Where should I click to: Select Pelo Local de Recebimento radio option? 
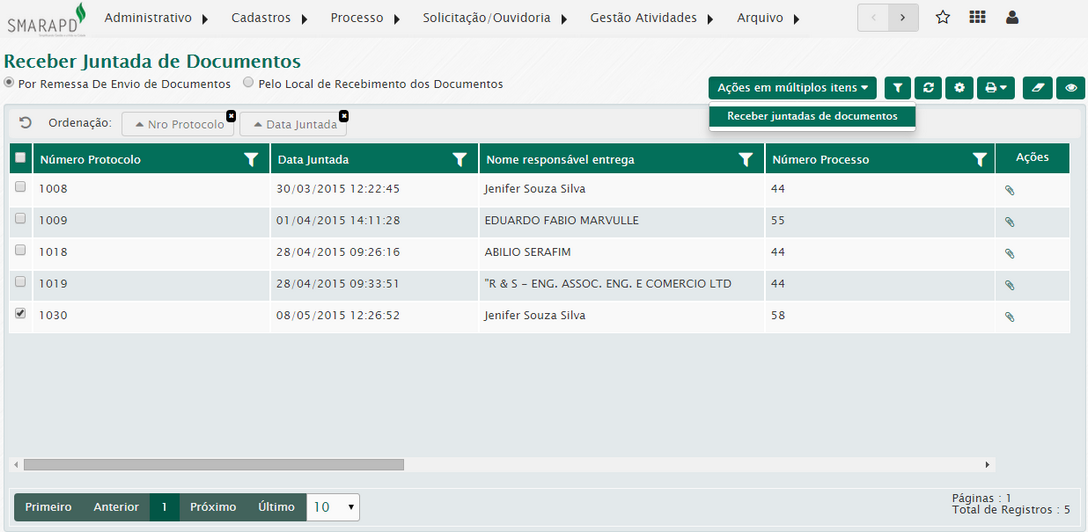pos(249,84)
